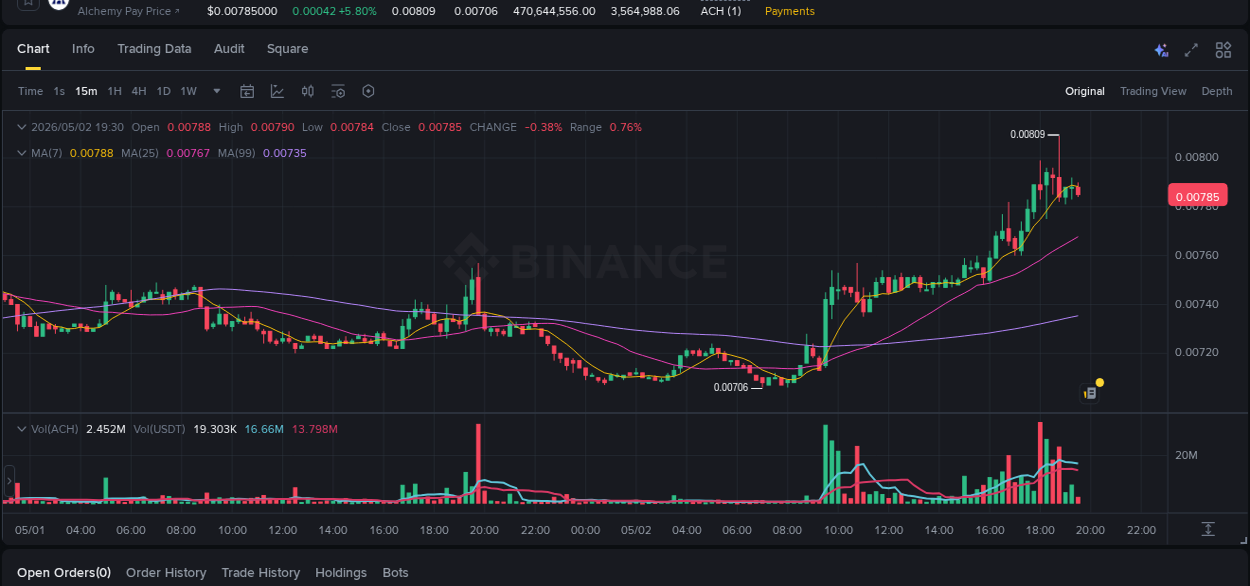Follow the Alchemy Pay Price link
Image resolution: width=1250 pixels, height=586 pixels.
pos(129,11)
